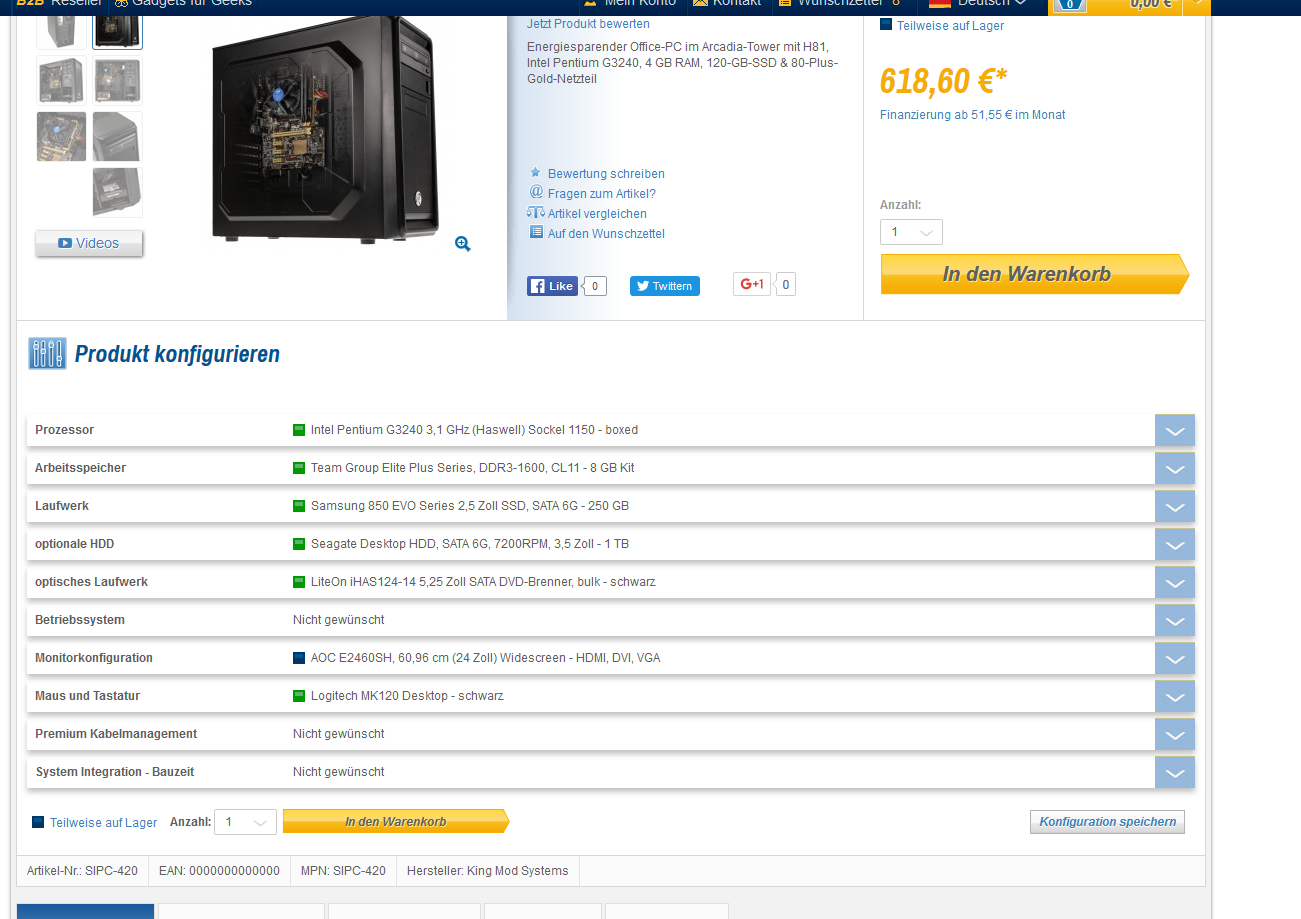Click the large In den Warenkorb button
This screenshot has width=1301, height=919.
1035,274
